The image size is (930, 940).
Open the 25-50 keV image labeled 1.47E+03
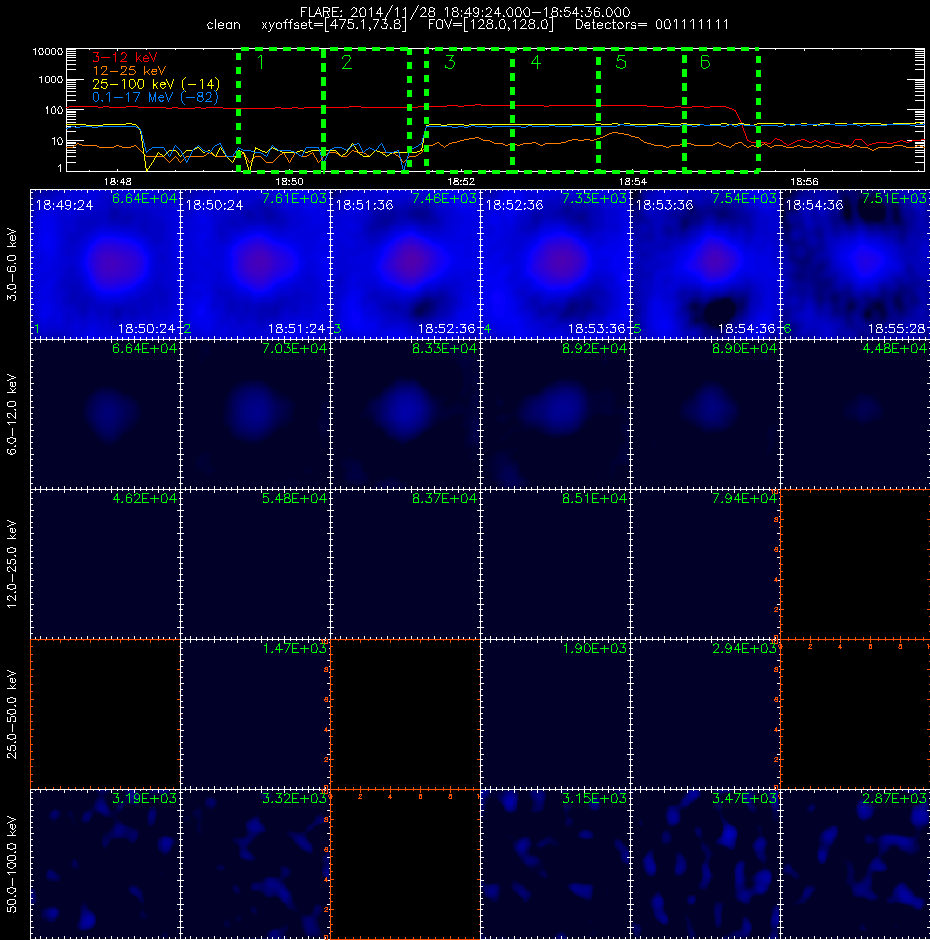[255, 714]
